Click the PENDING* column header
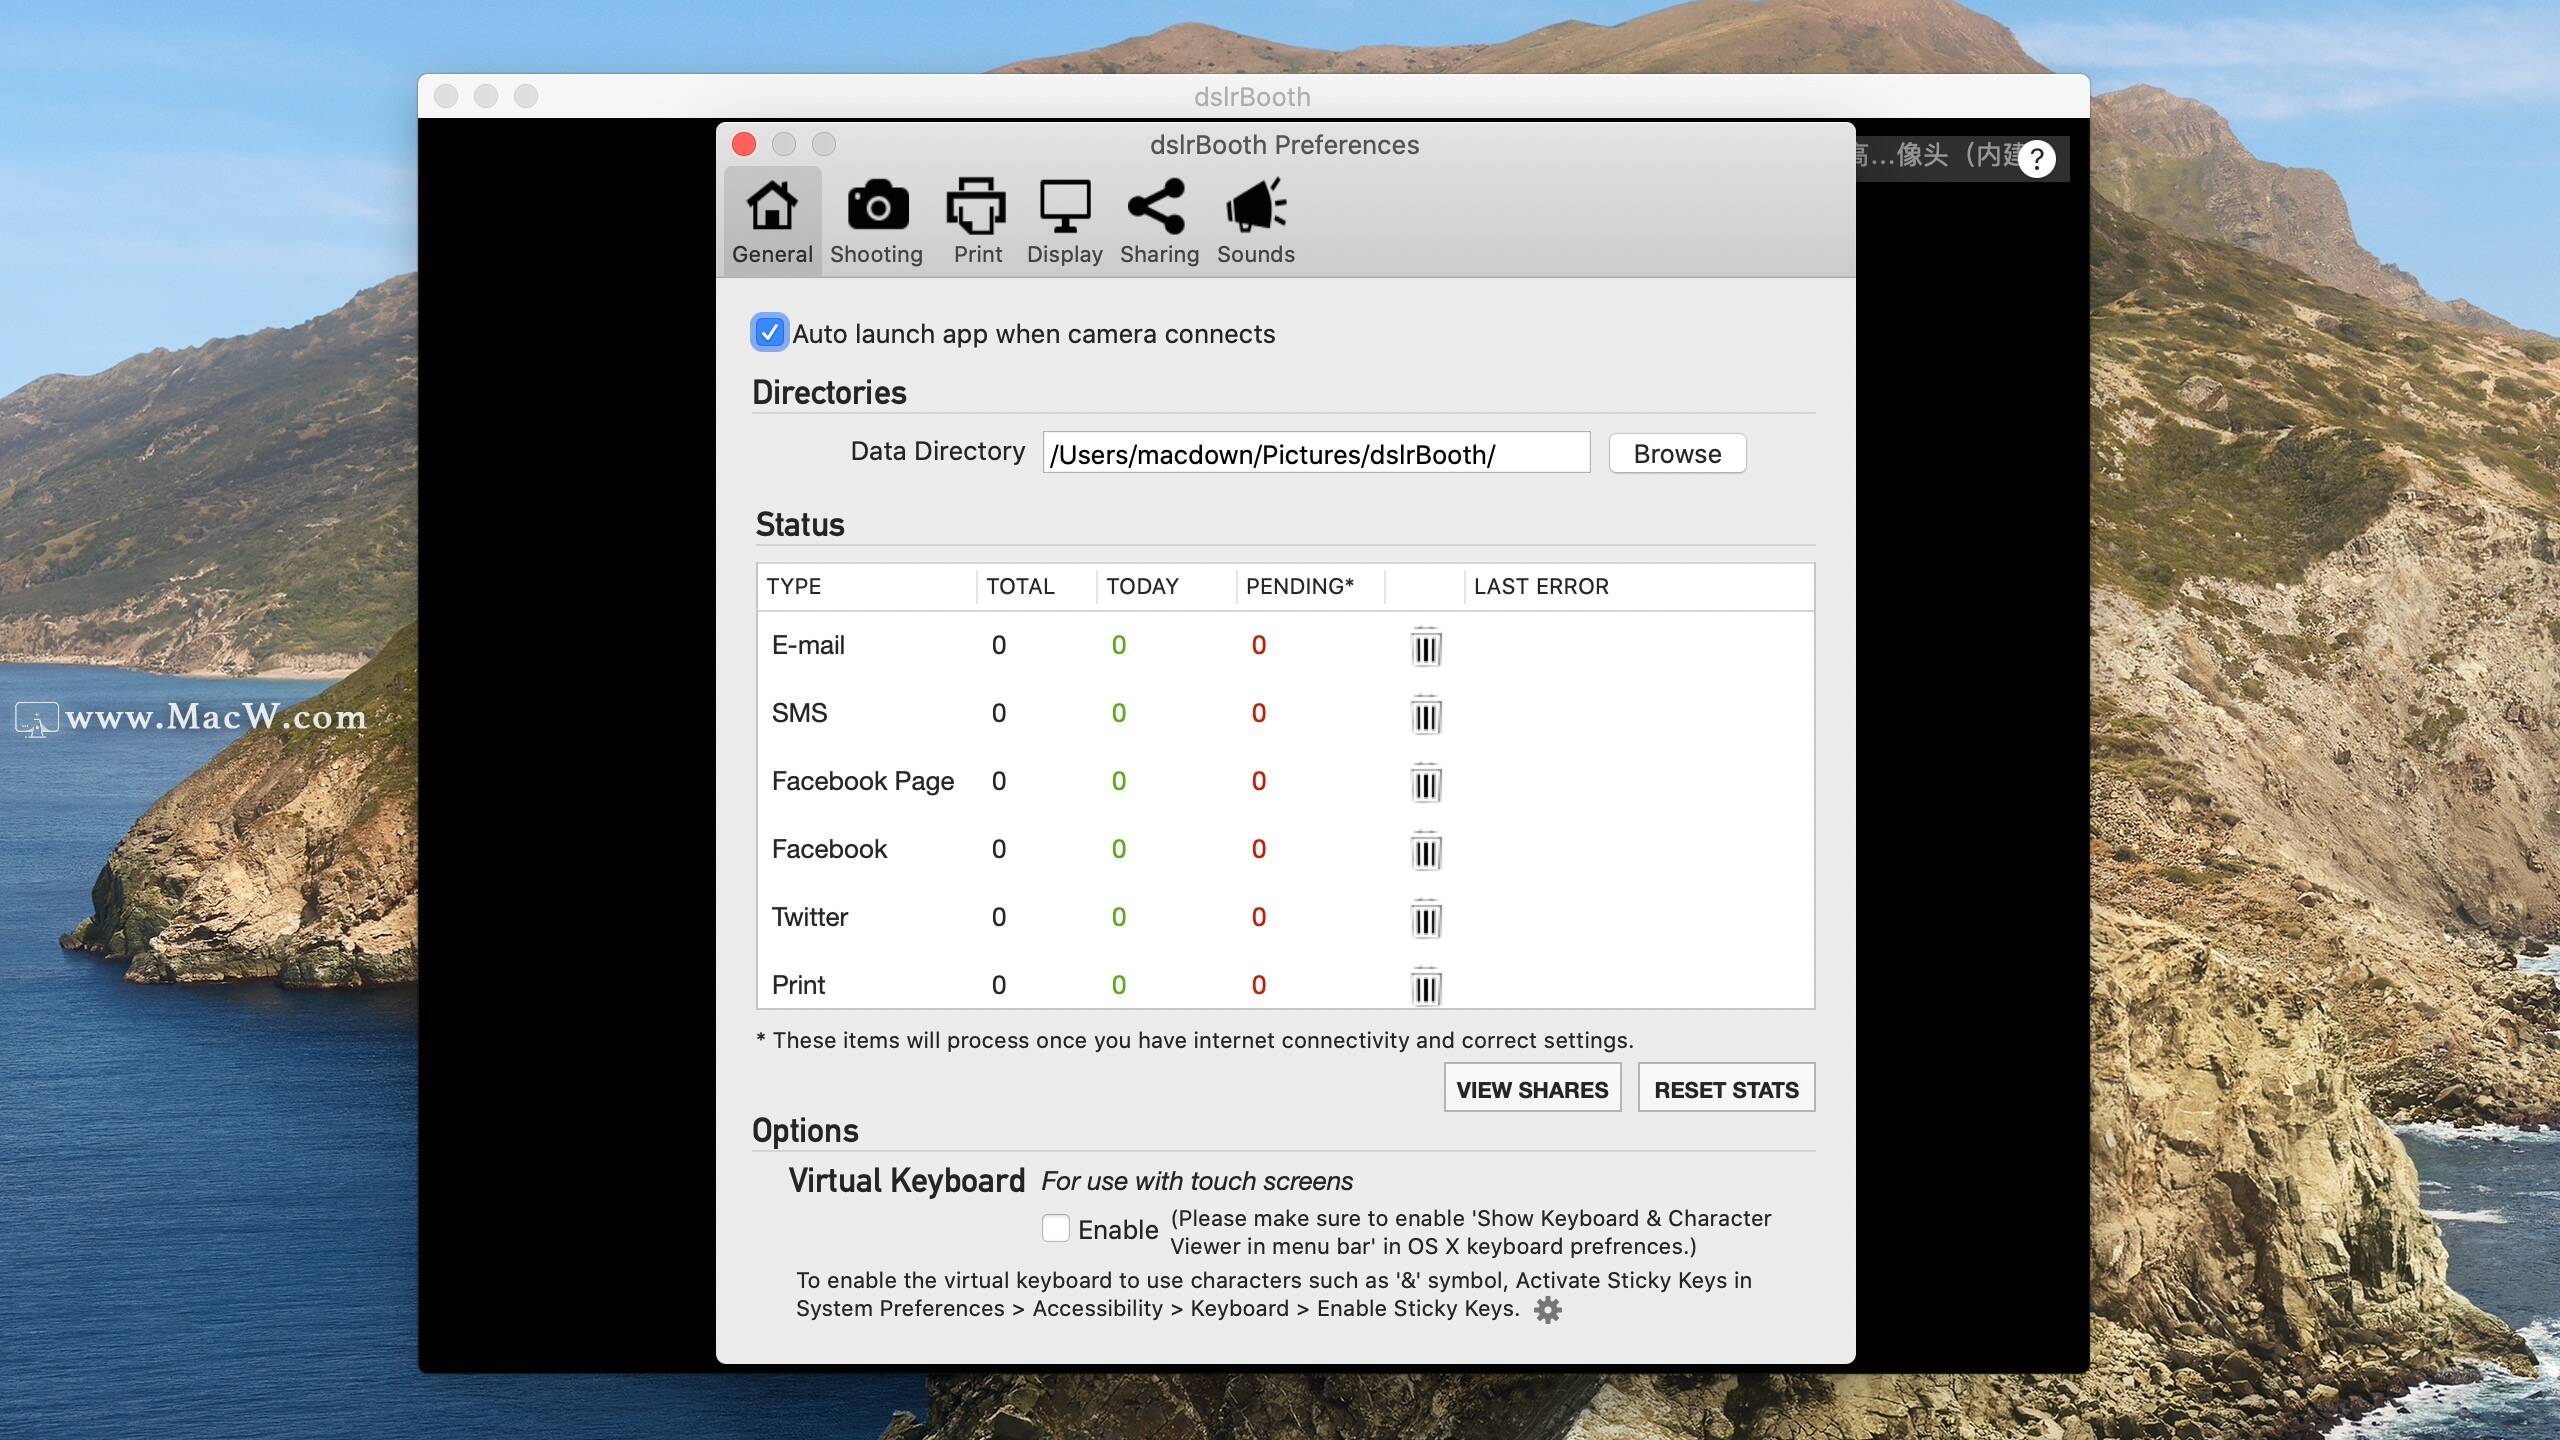Viewport: 2560px width, 1440px height. coord(1299,587)
